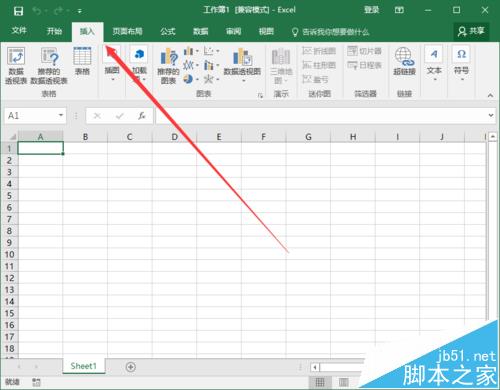The image size is (500, 390).
Task: Click 推荐的图表 recommended charts
Action: (x=168, y=66)
